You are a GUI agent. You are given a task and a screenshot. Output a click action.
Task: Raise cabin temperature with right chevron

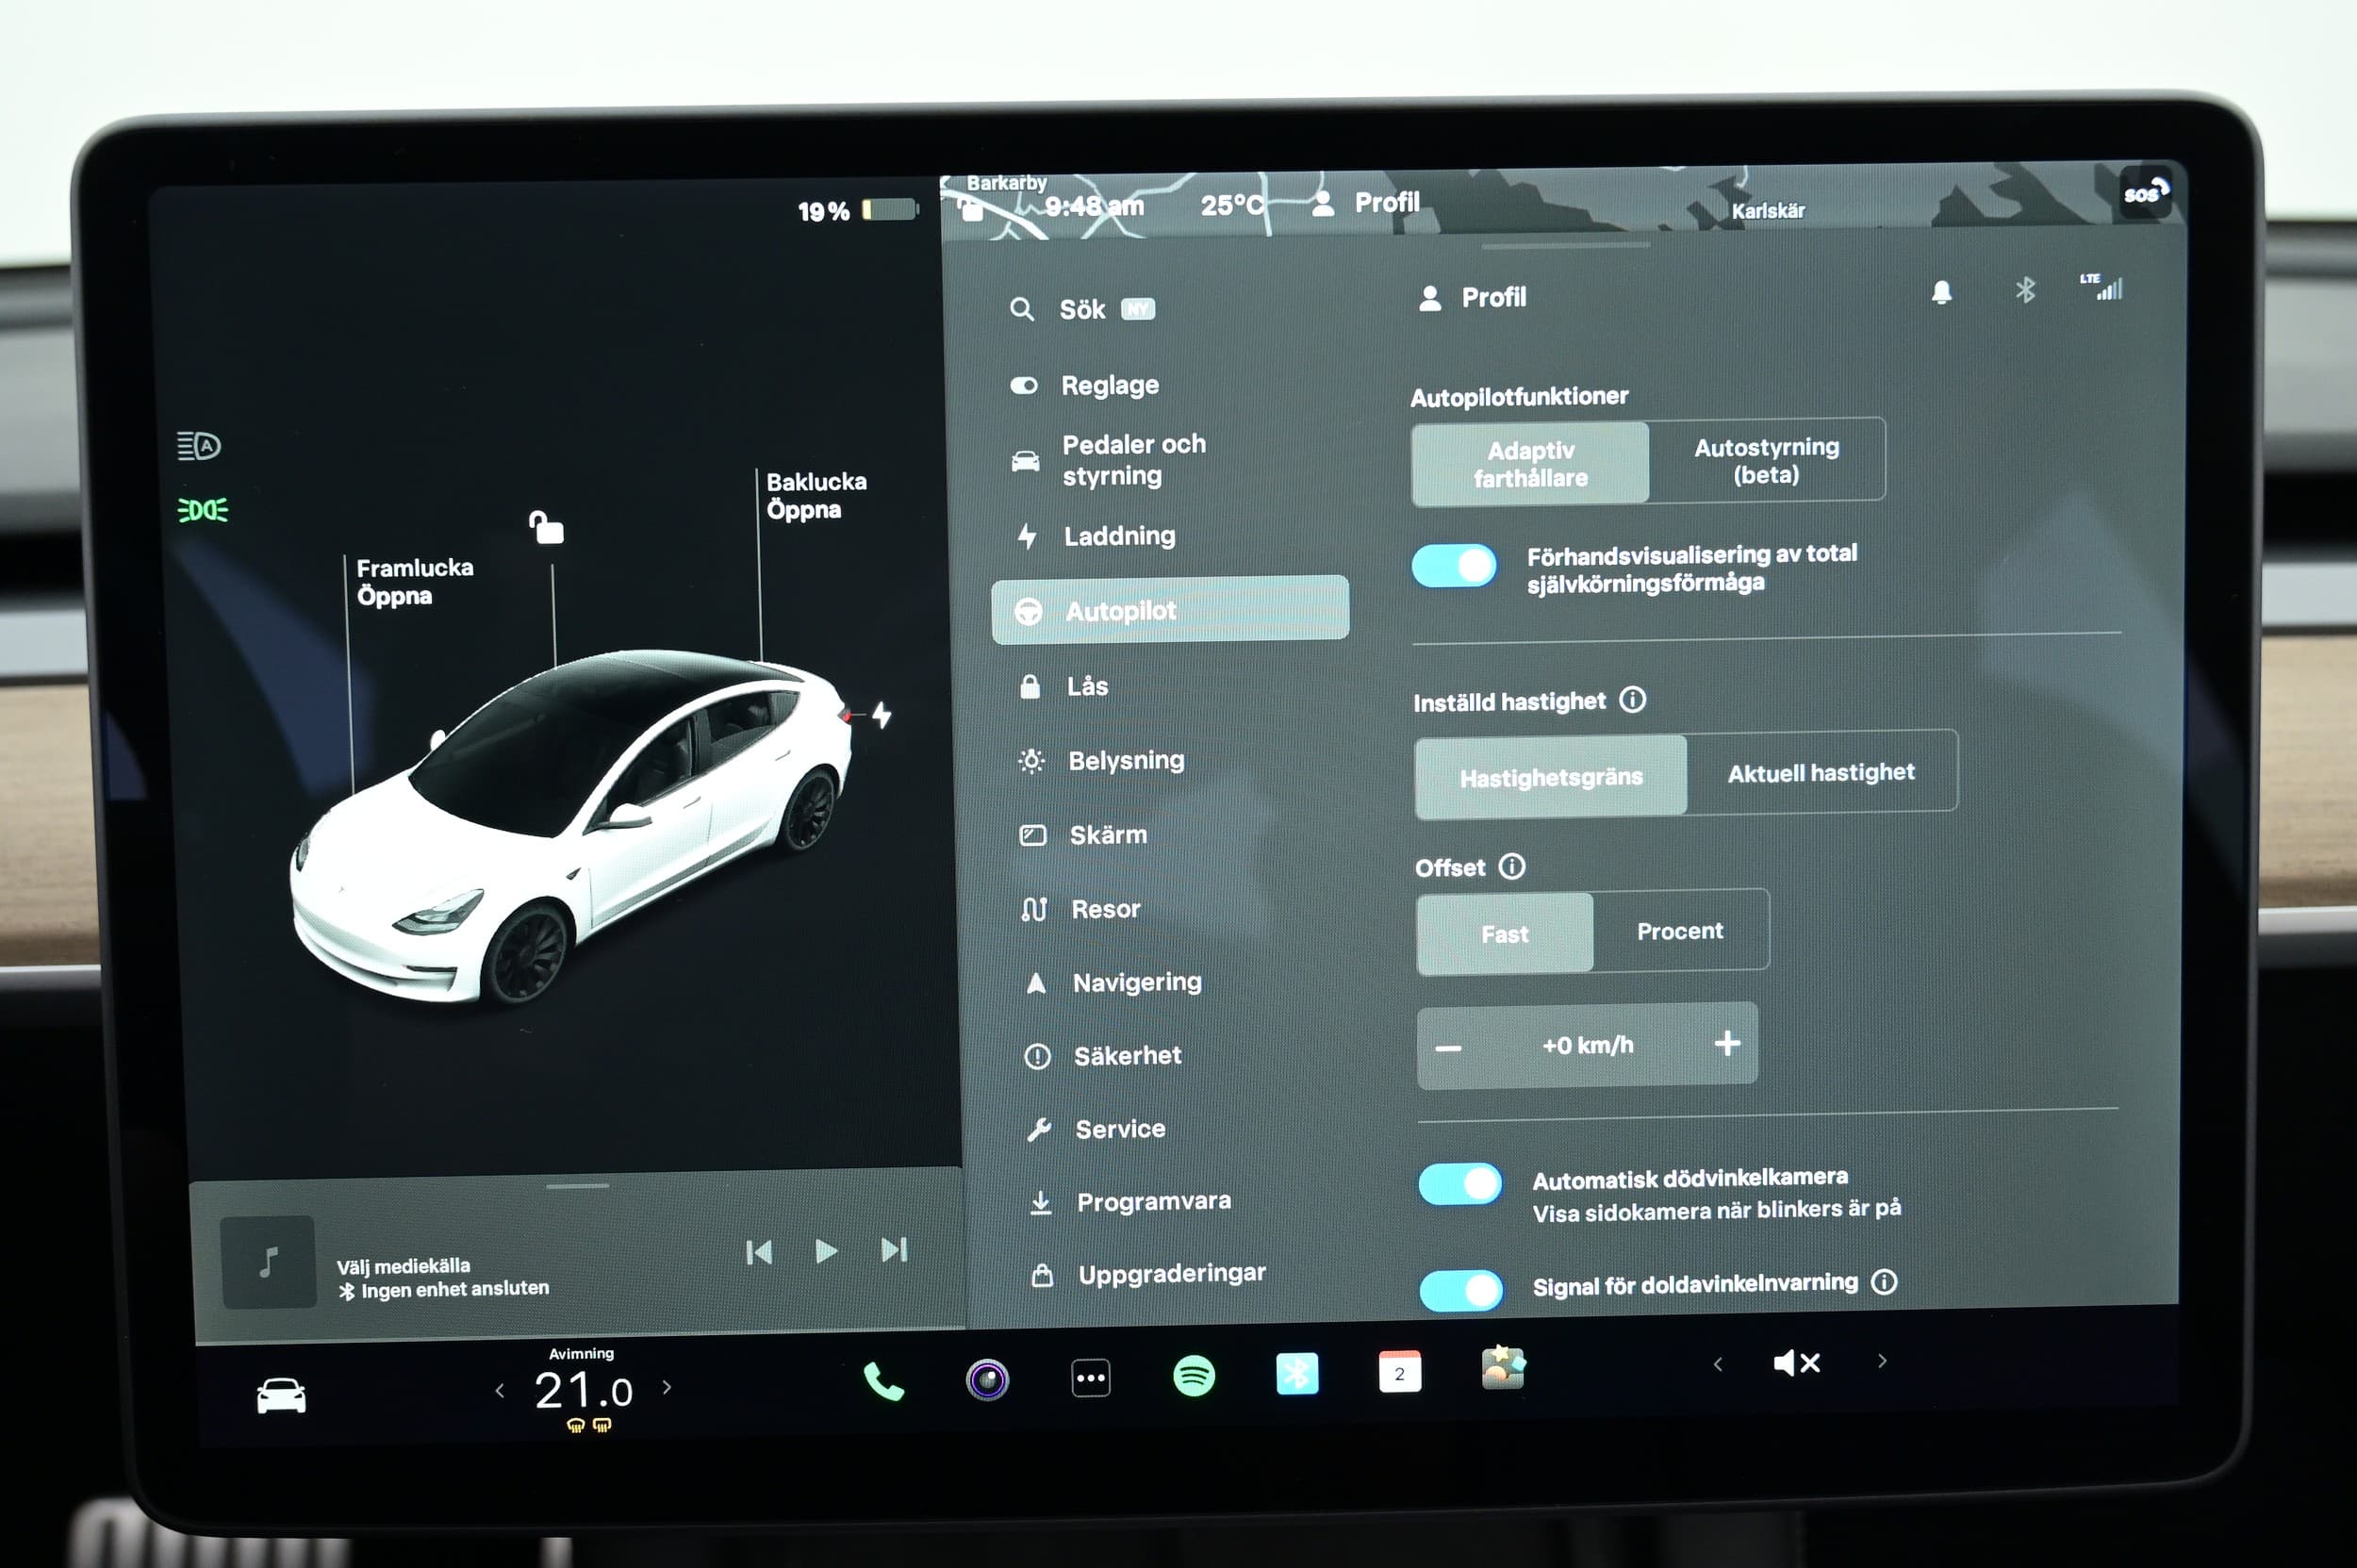[667, 1387]
